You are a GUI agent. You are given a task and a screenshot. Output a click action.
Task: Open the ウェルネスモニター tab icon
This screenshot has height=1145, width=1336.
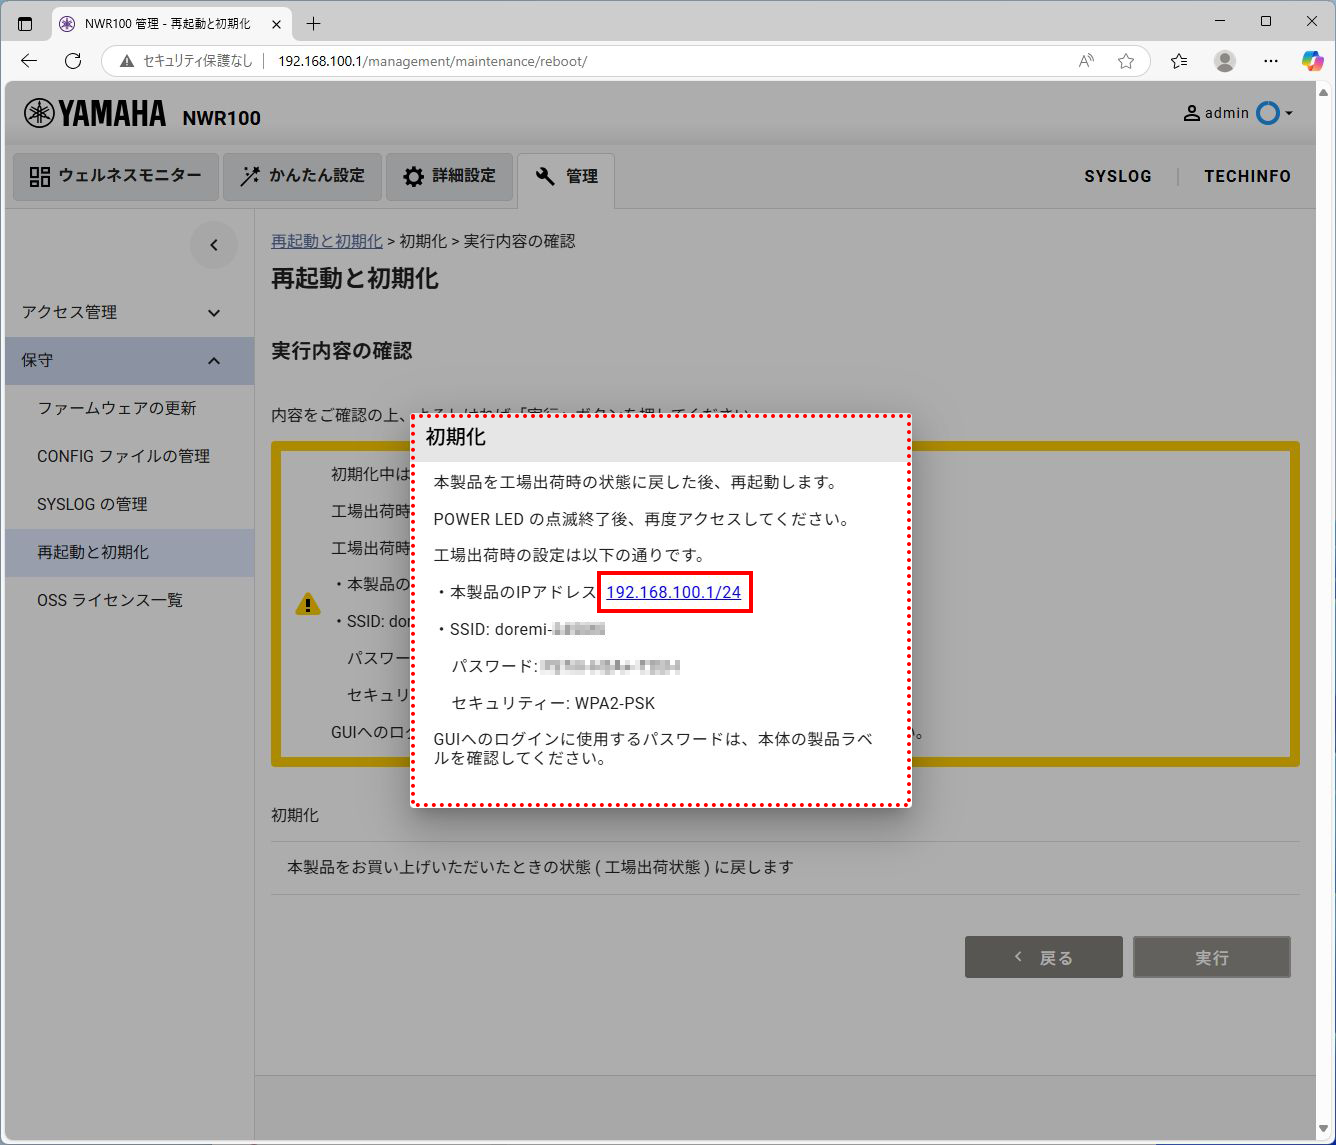pyautogui.click(x=38, y=176)
